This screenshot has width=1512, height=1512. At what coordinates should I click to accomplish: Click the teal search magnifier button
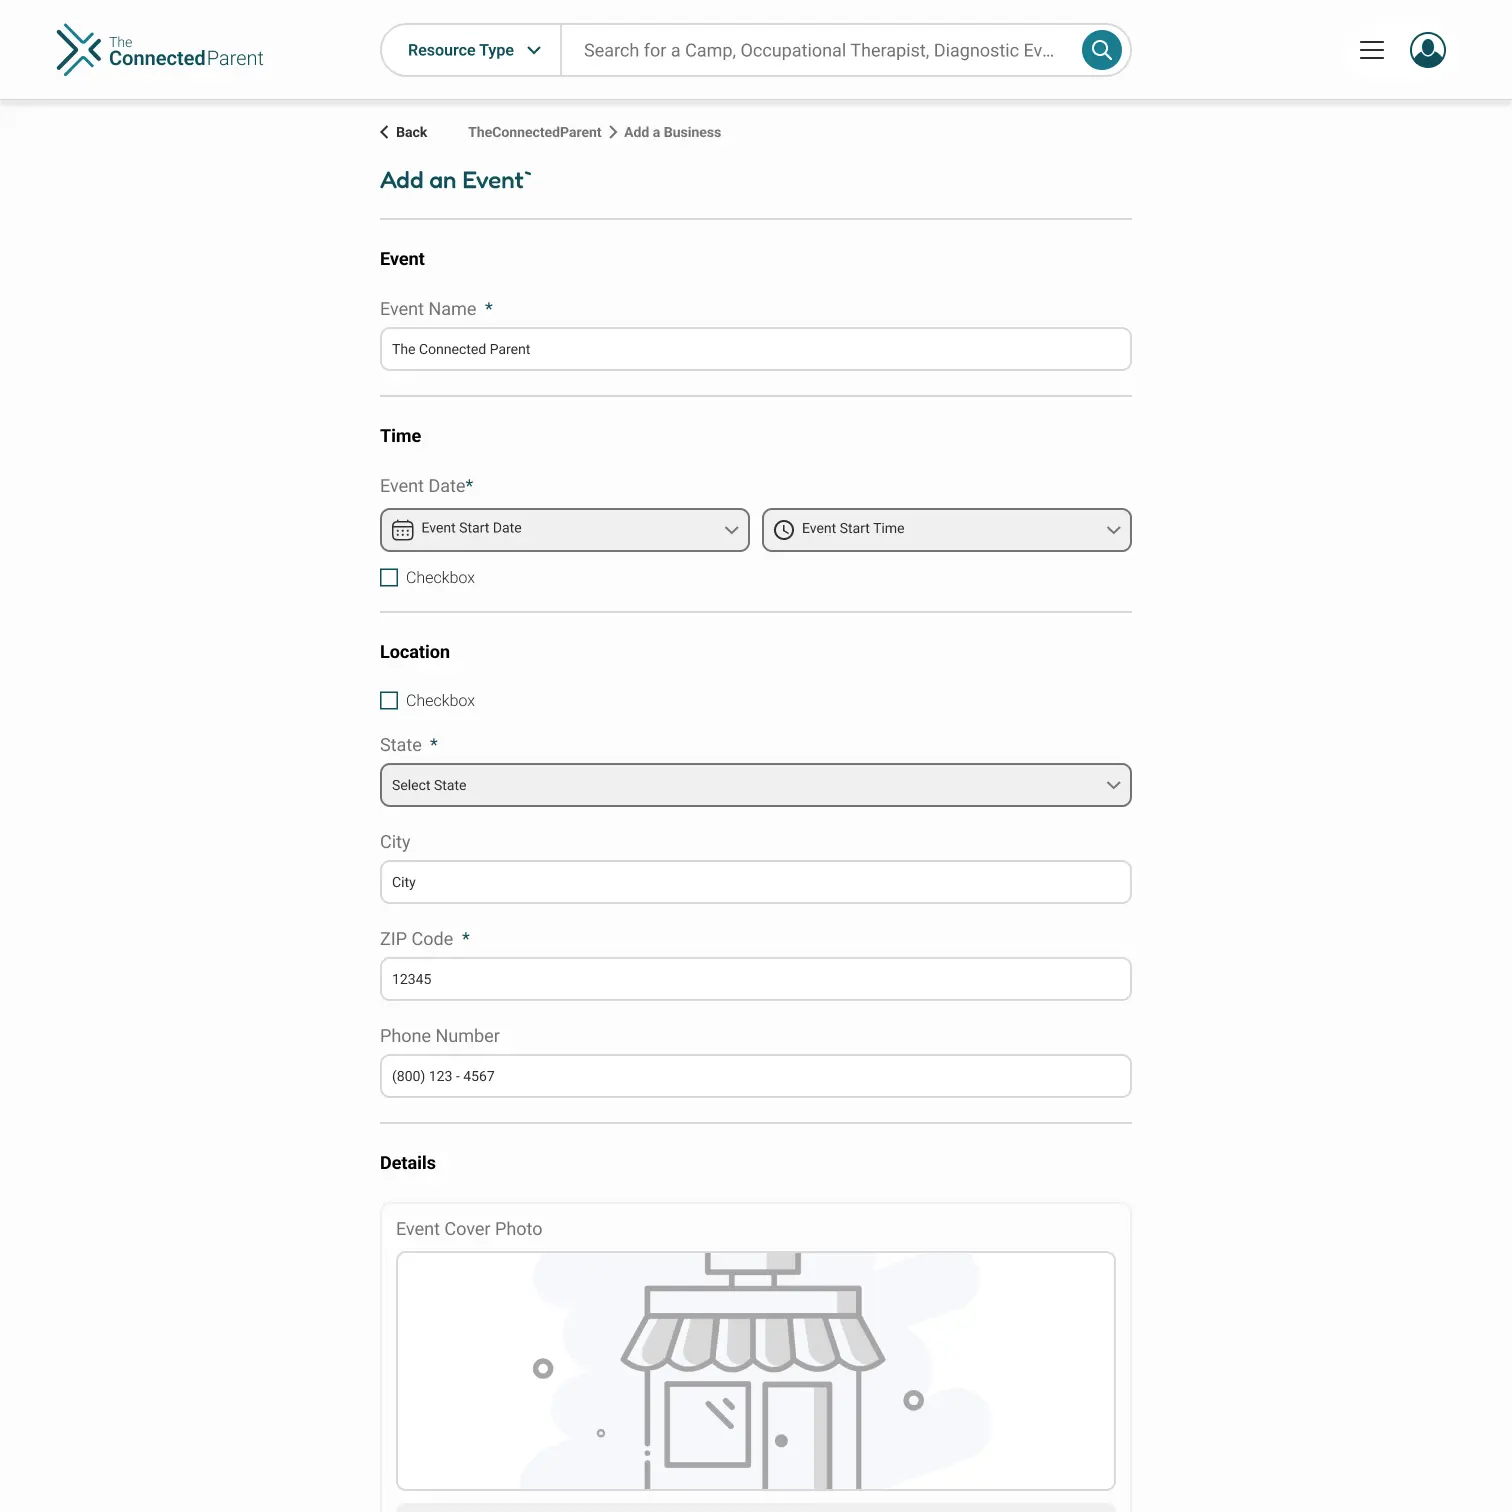1101,50
